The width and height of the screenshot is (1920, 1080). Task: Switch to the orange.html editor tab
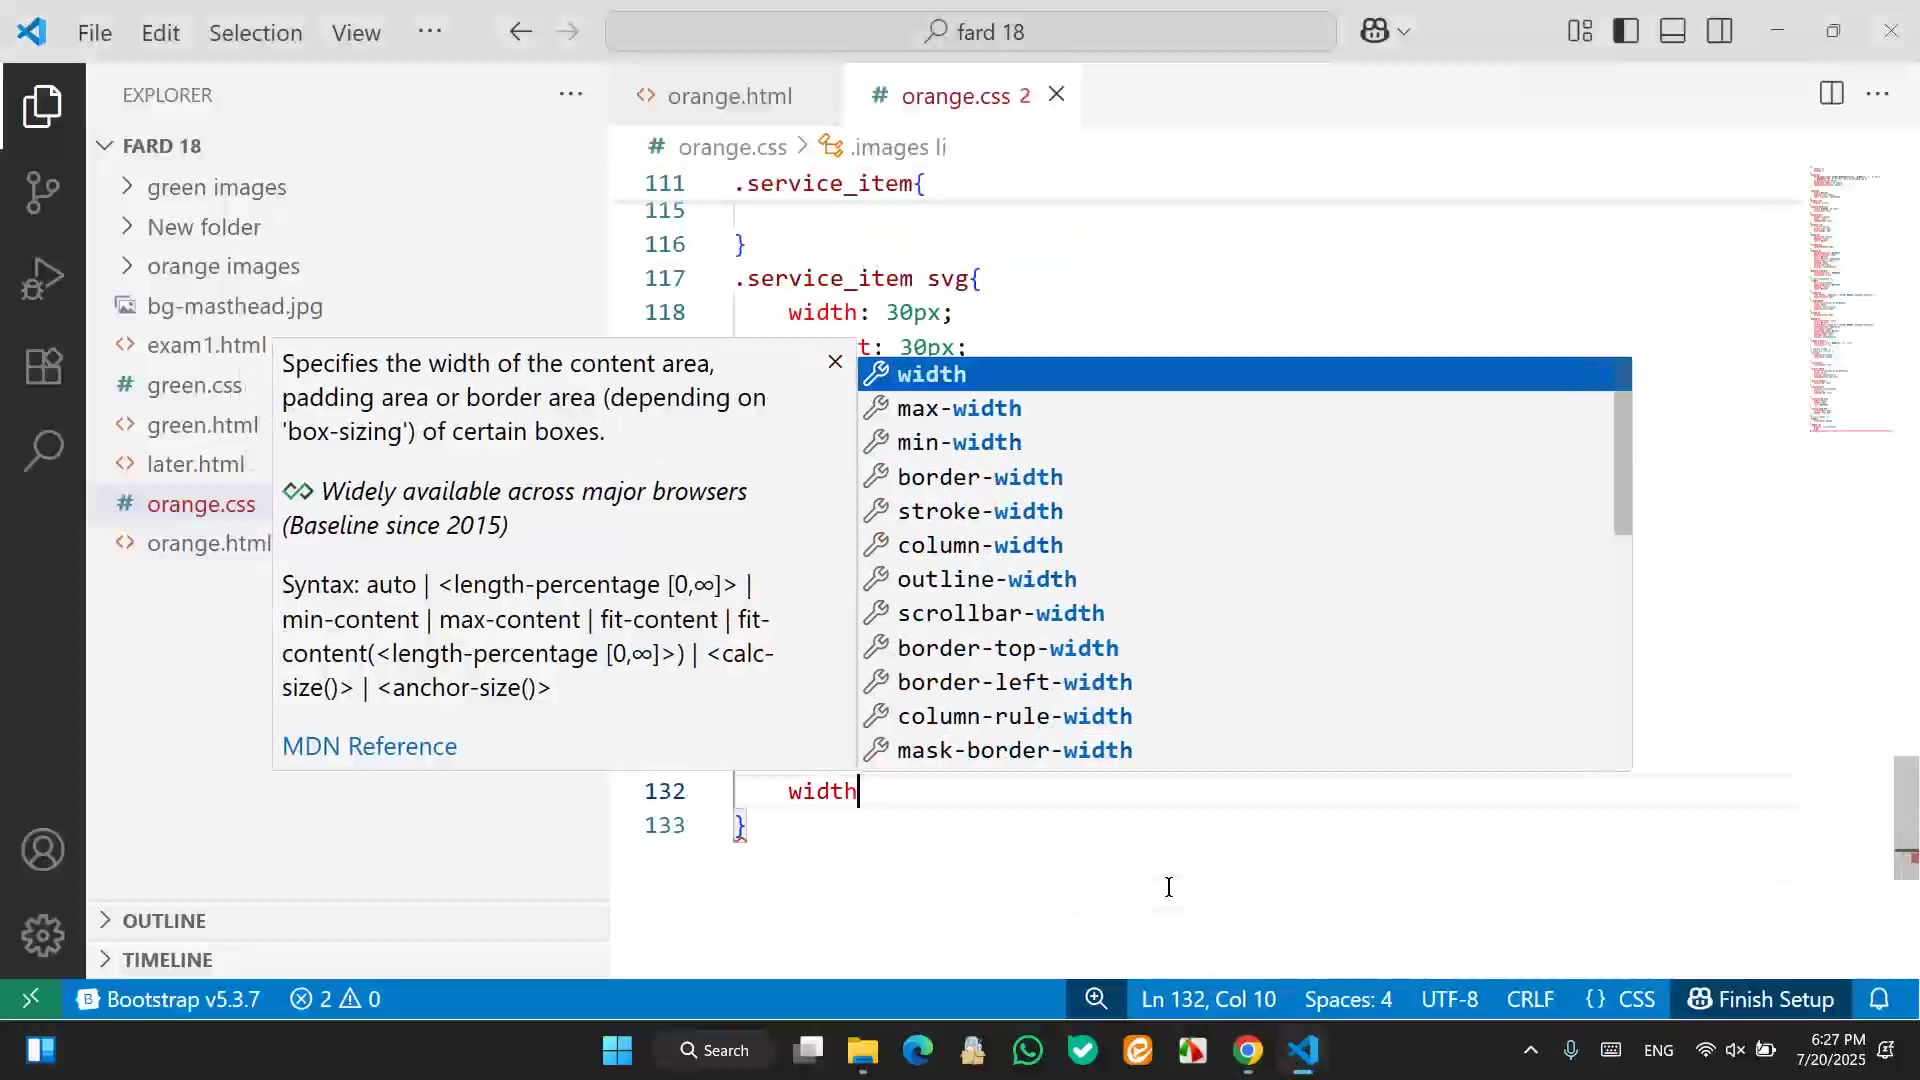click(728, 96)
